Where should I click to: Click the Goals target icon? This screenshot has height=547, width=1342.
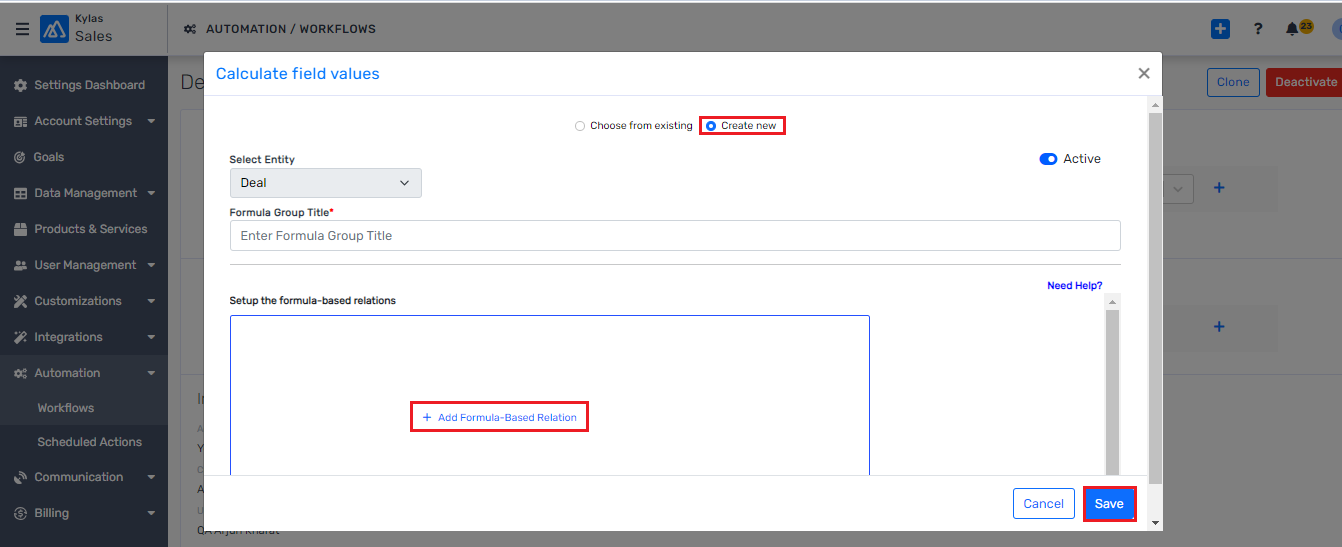pos(20,157)
